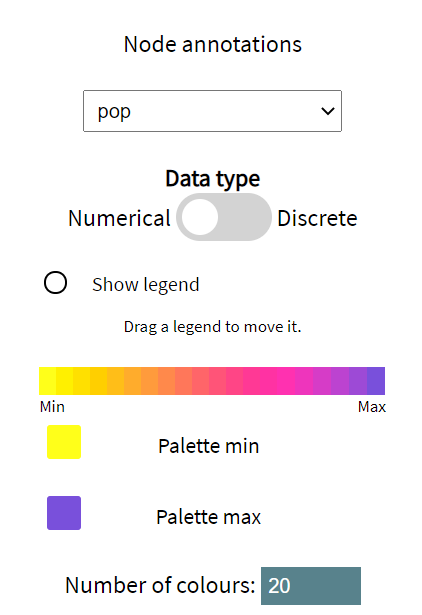Select the Discrete data type label
The image size is (422, 615).
pyautogui.click(x=317, y=218)
